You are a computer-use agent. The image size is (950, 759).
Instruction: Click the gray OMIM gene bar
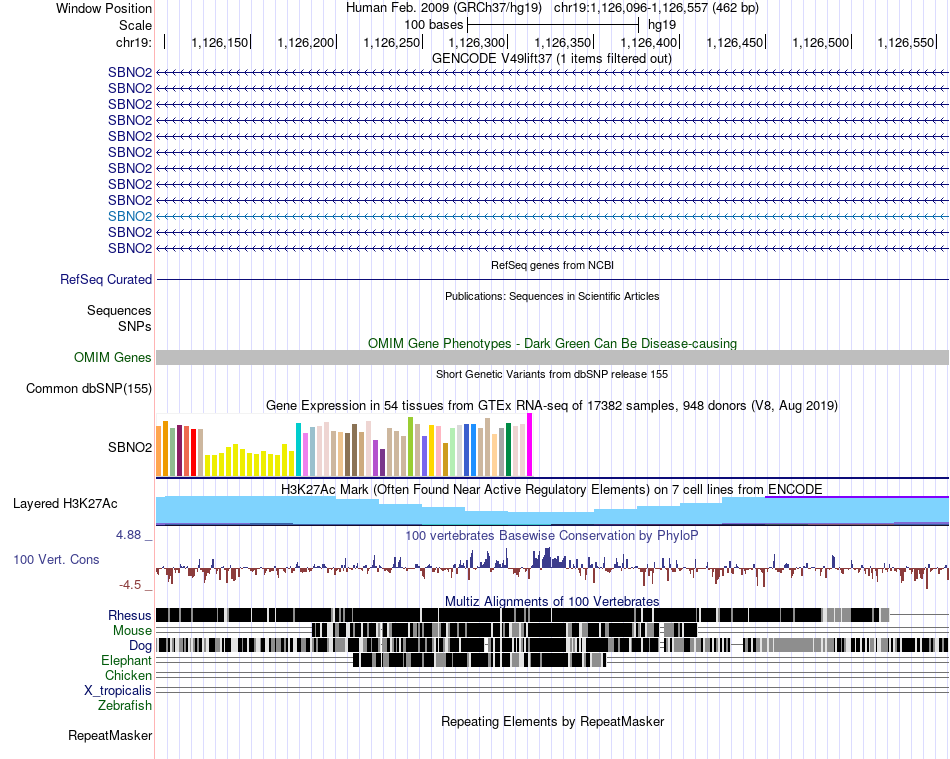(x=552, y=357)
